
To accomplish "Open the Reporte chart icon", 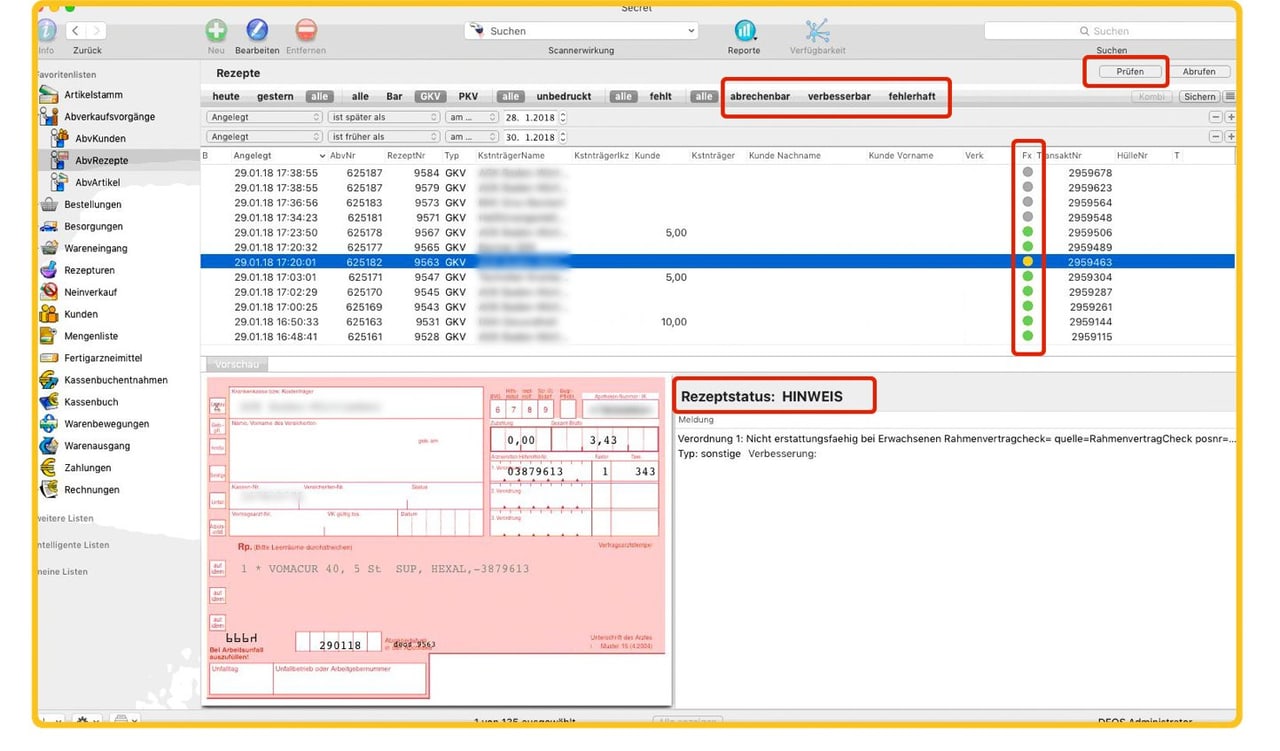I will 745,30.
